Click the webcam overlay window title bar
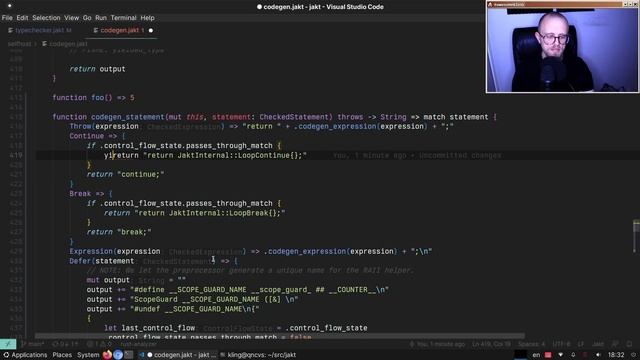This screenshot has height=360, width=640. pyautogui.click(x=562, y=4)
